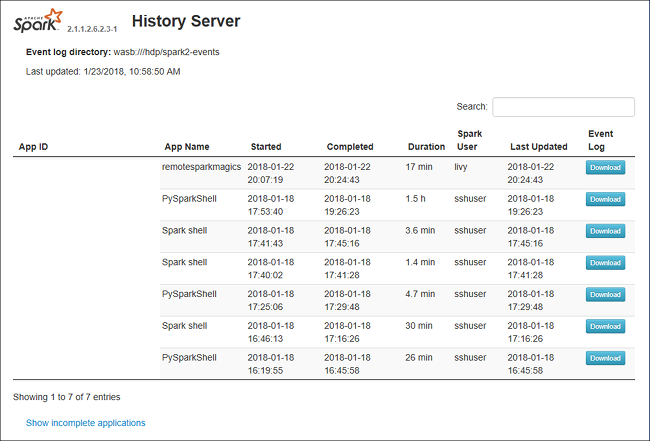
Task: Download event log for PySparkShell 1.5 h run
Action: pyautogui.click(x=605, y=199)
